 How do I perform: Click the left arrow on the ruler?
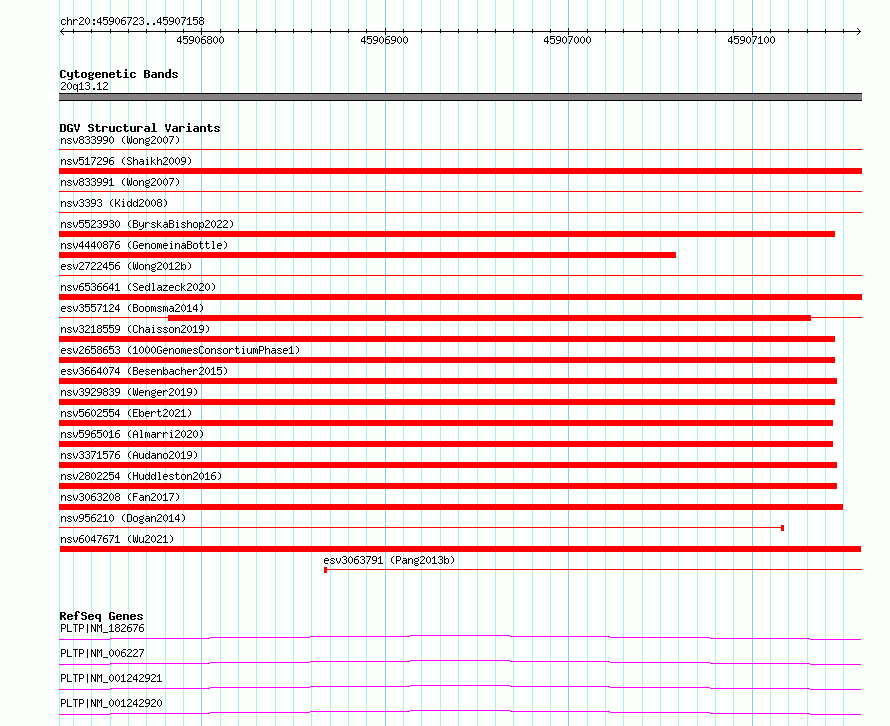(x=62, y=31)
